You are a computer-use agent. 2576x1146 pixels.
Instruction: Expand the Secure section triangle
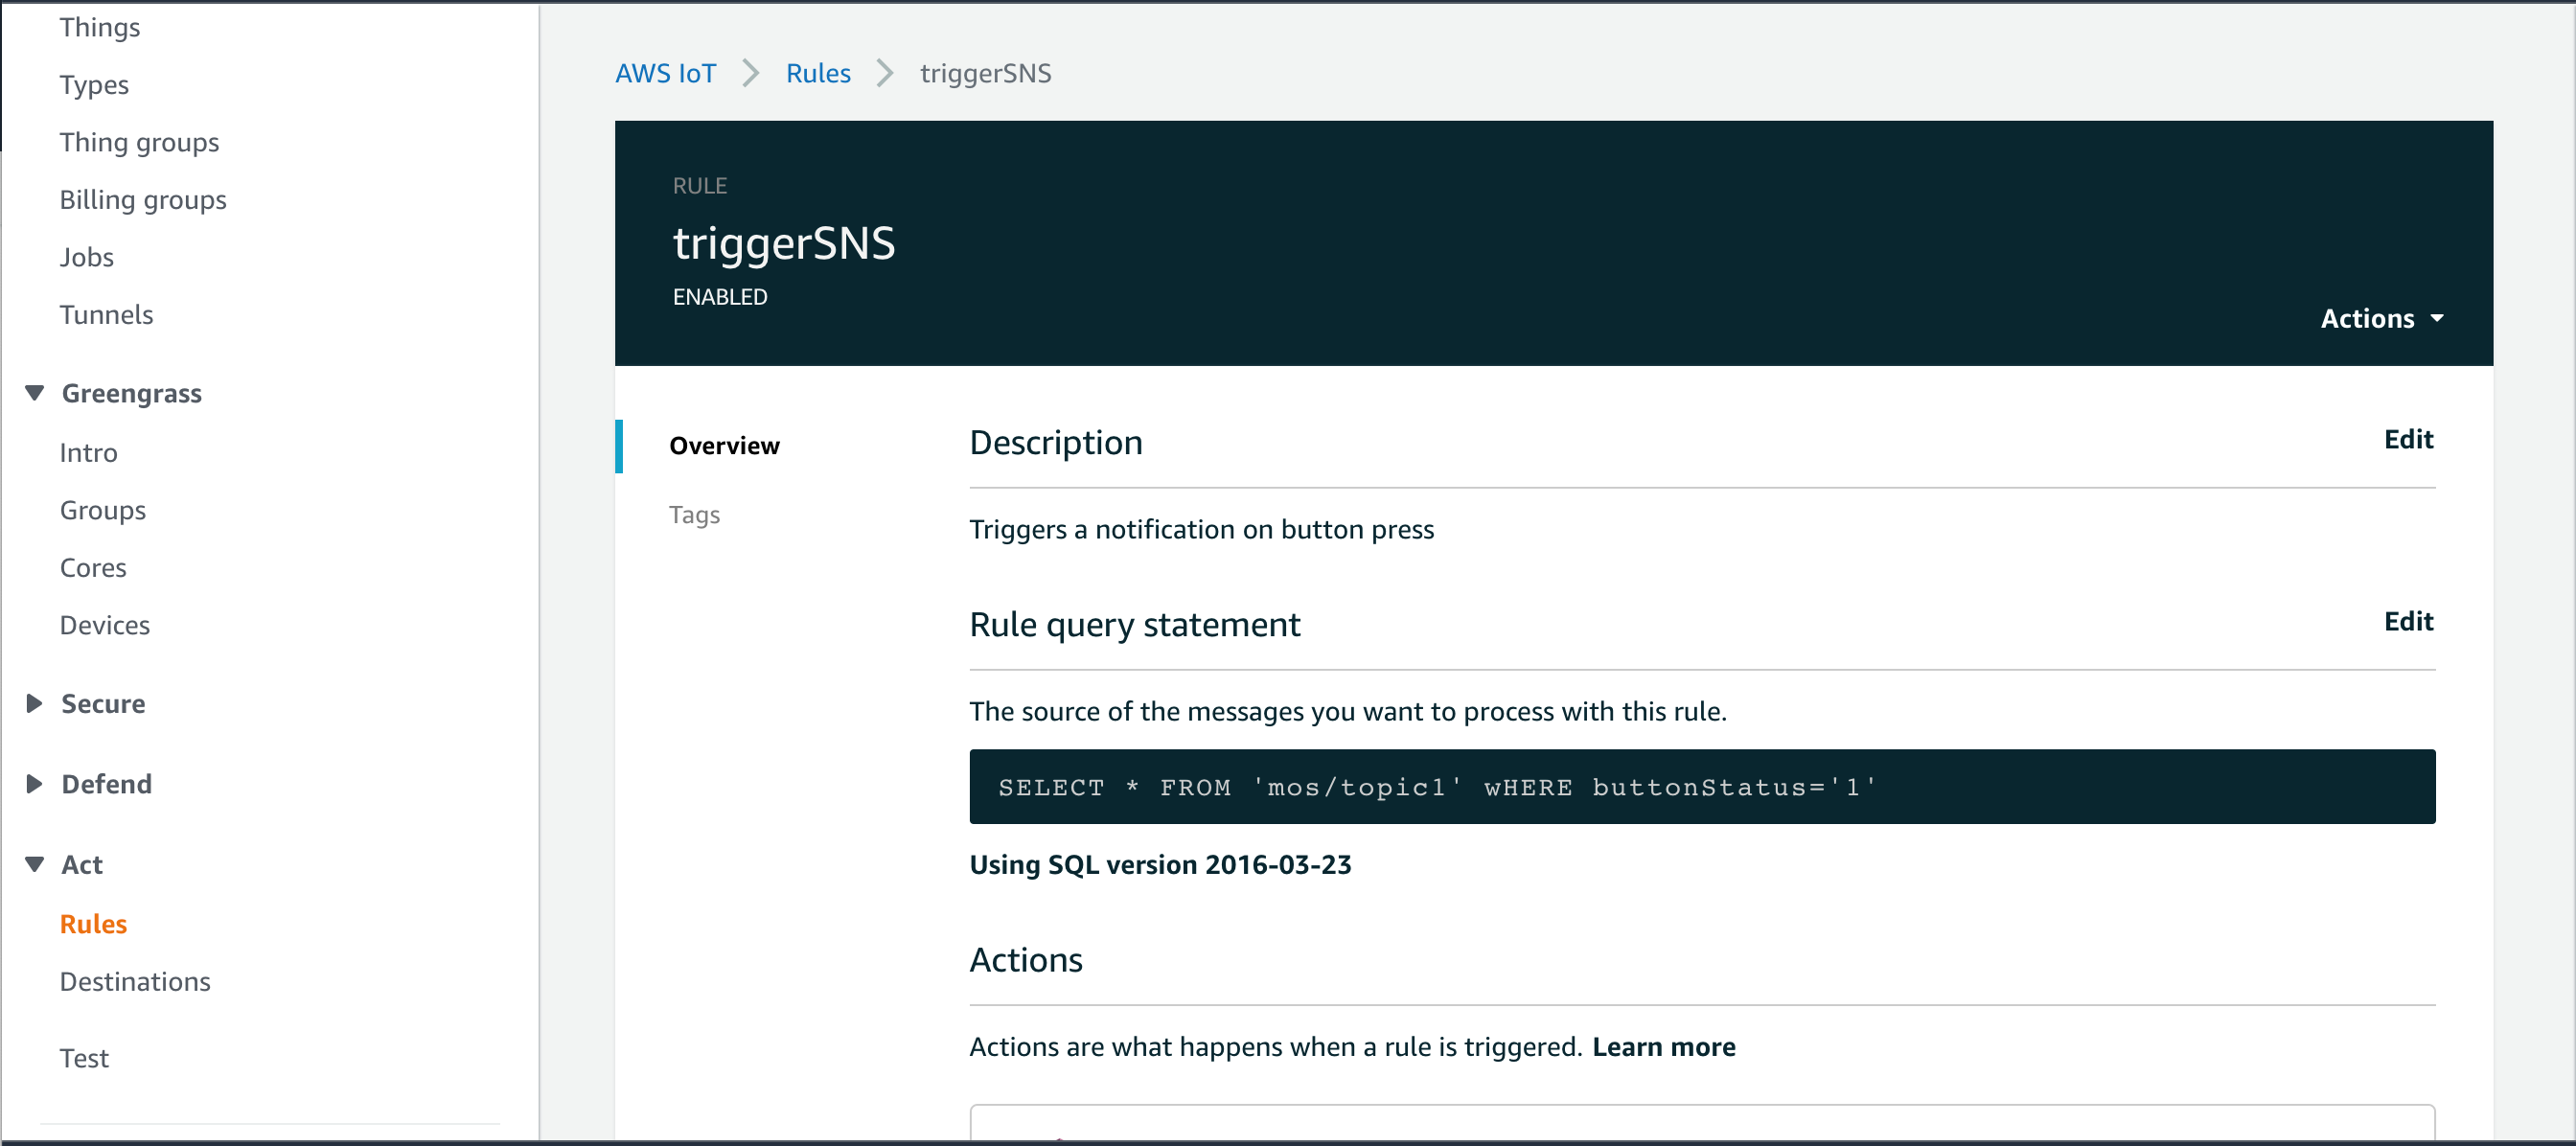tap(35, 703)
